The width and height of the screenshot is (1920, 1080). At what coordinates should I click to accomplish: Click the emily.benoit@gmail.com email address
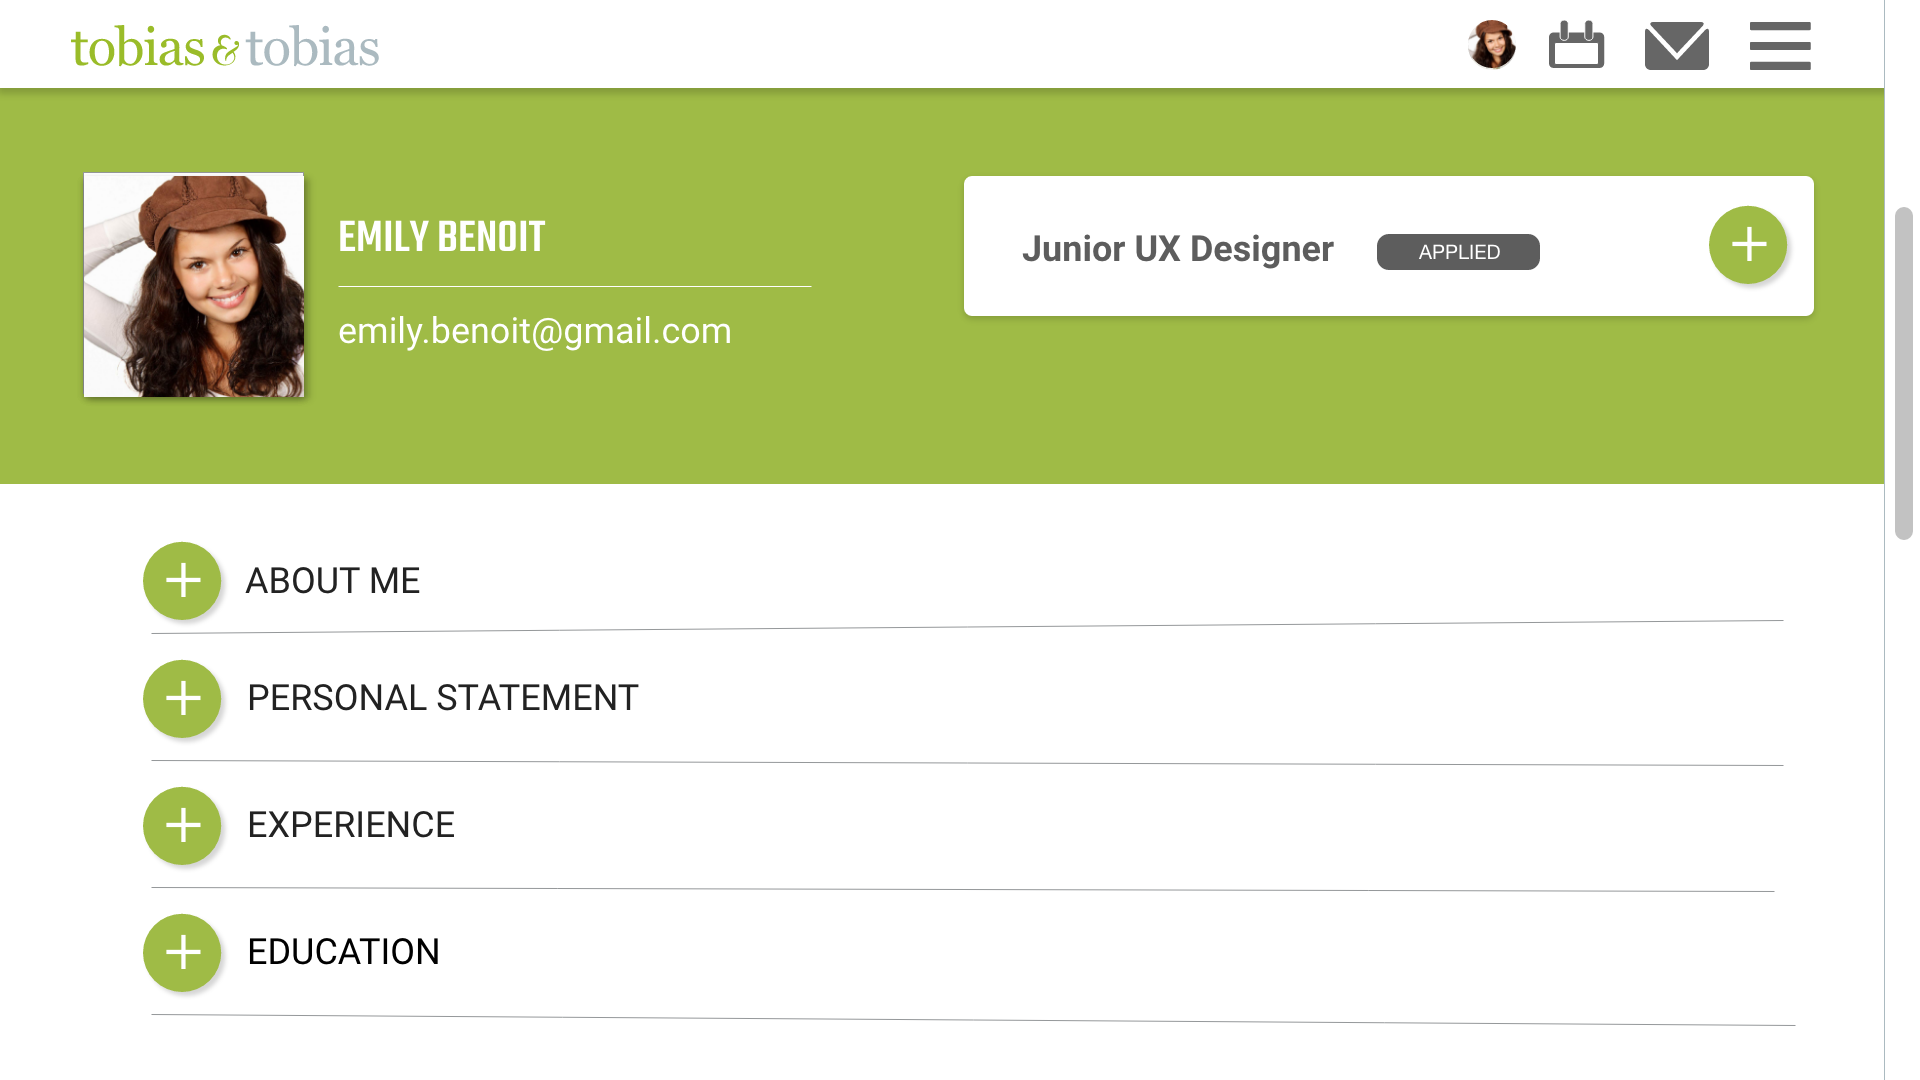[x=535, y=331]
